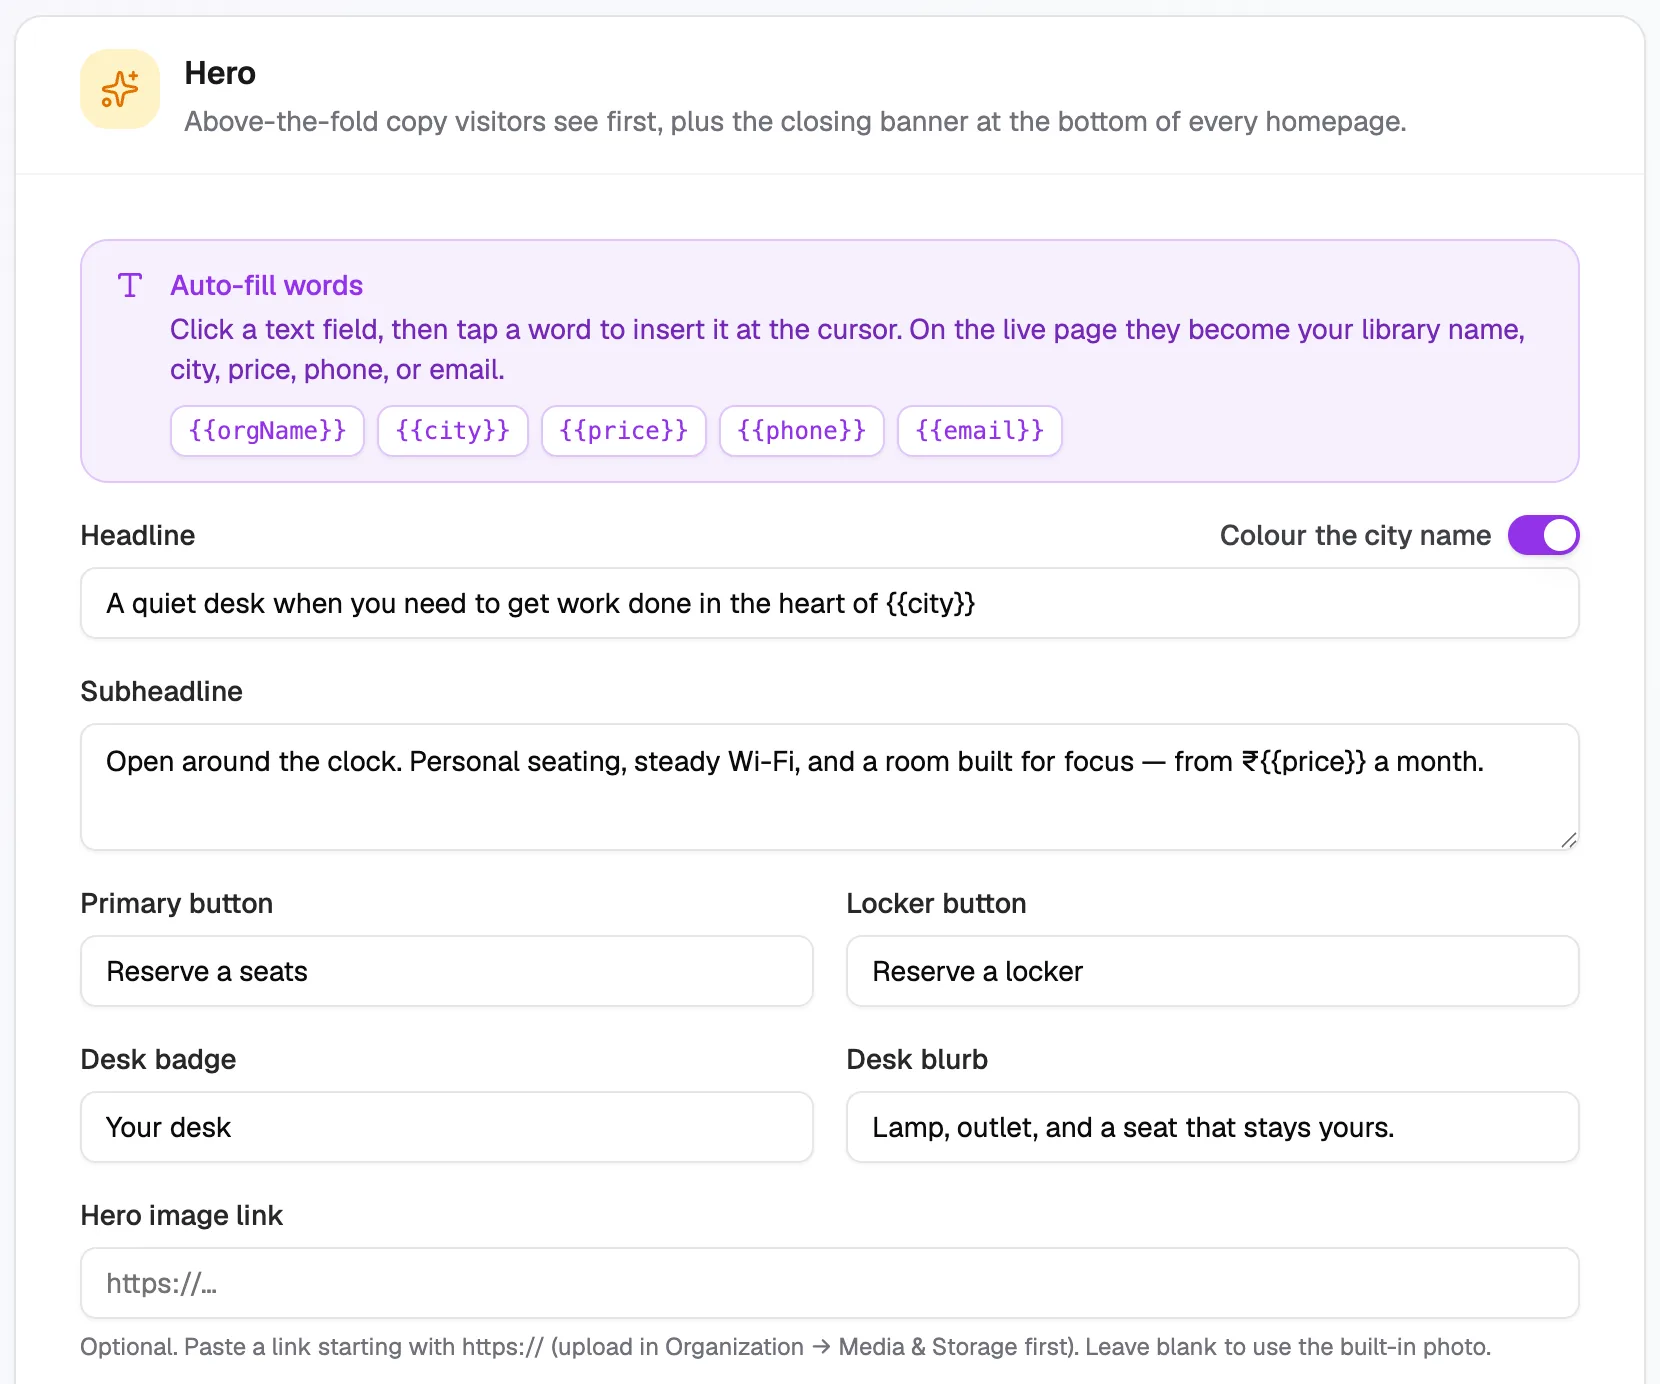Click the 'Primary button' label
Screen dimensions: 1660x1384
(177, 903)
